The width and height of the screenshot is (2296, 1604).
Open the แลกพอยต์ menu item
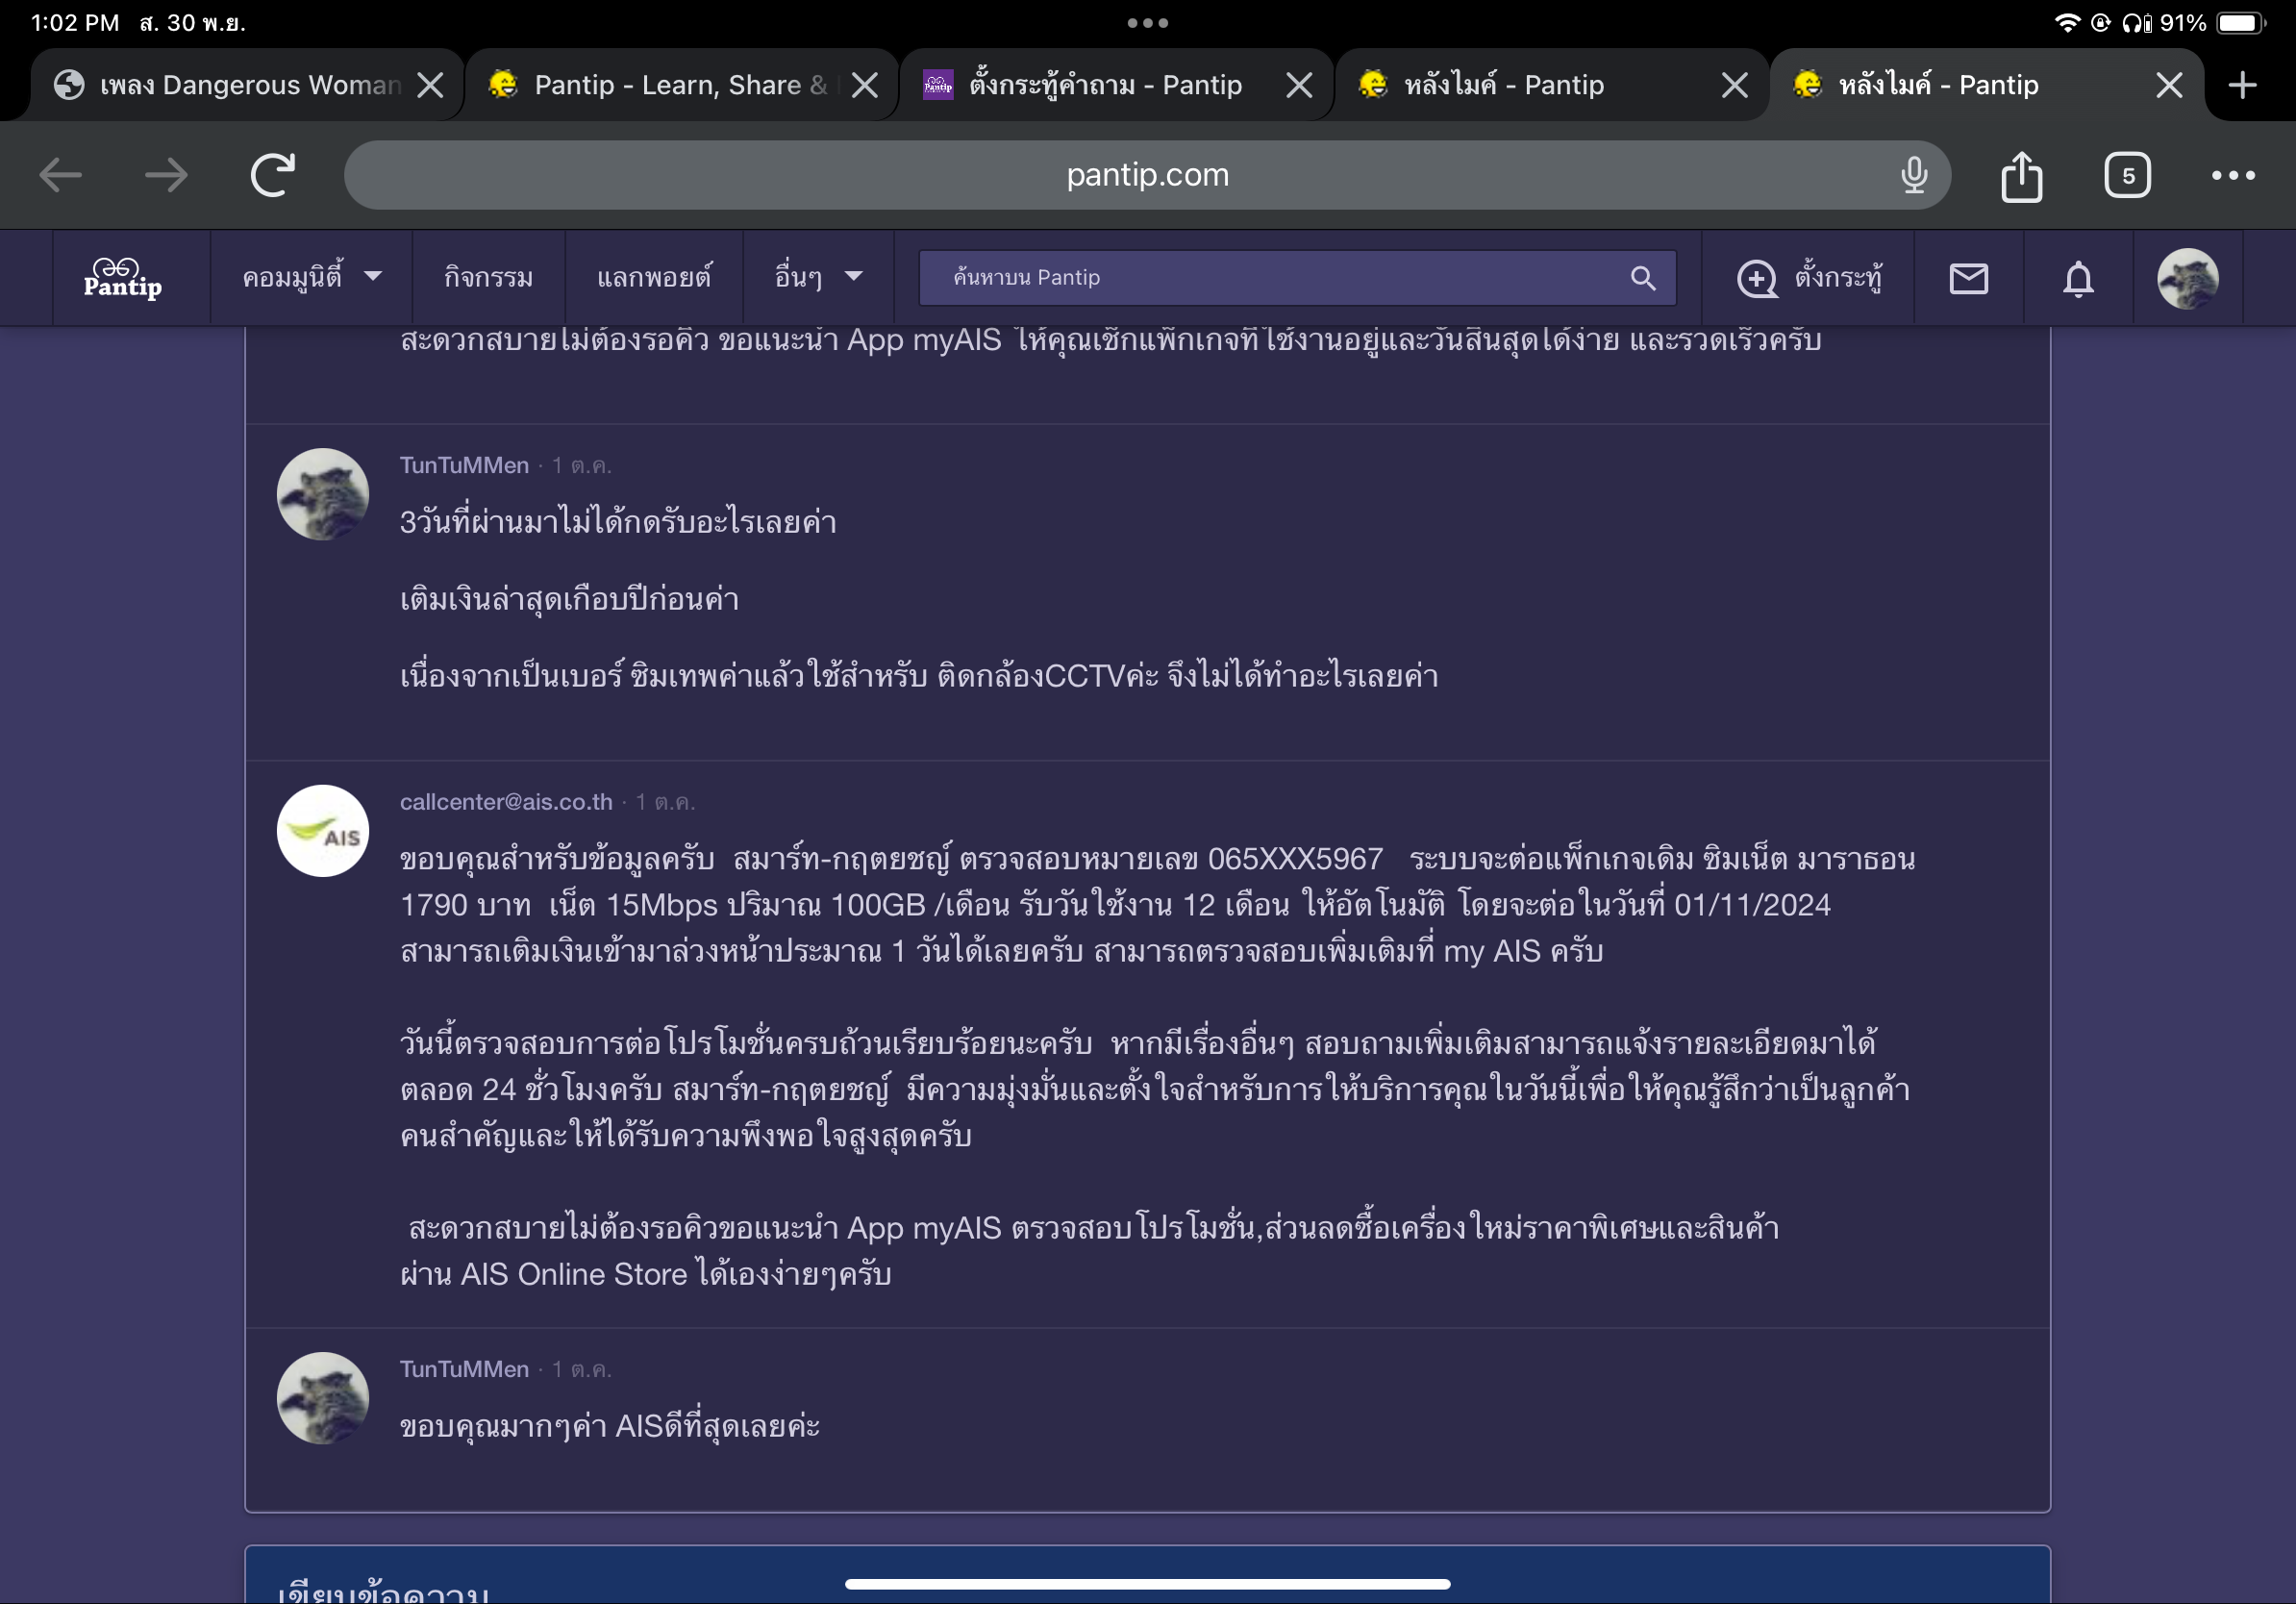pyautogui.click(x=654, y=278)
